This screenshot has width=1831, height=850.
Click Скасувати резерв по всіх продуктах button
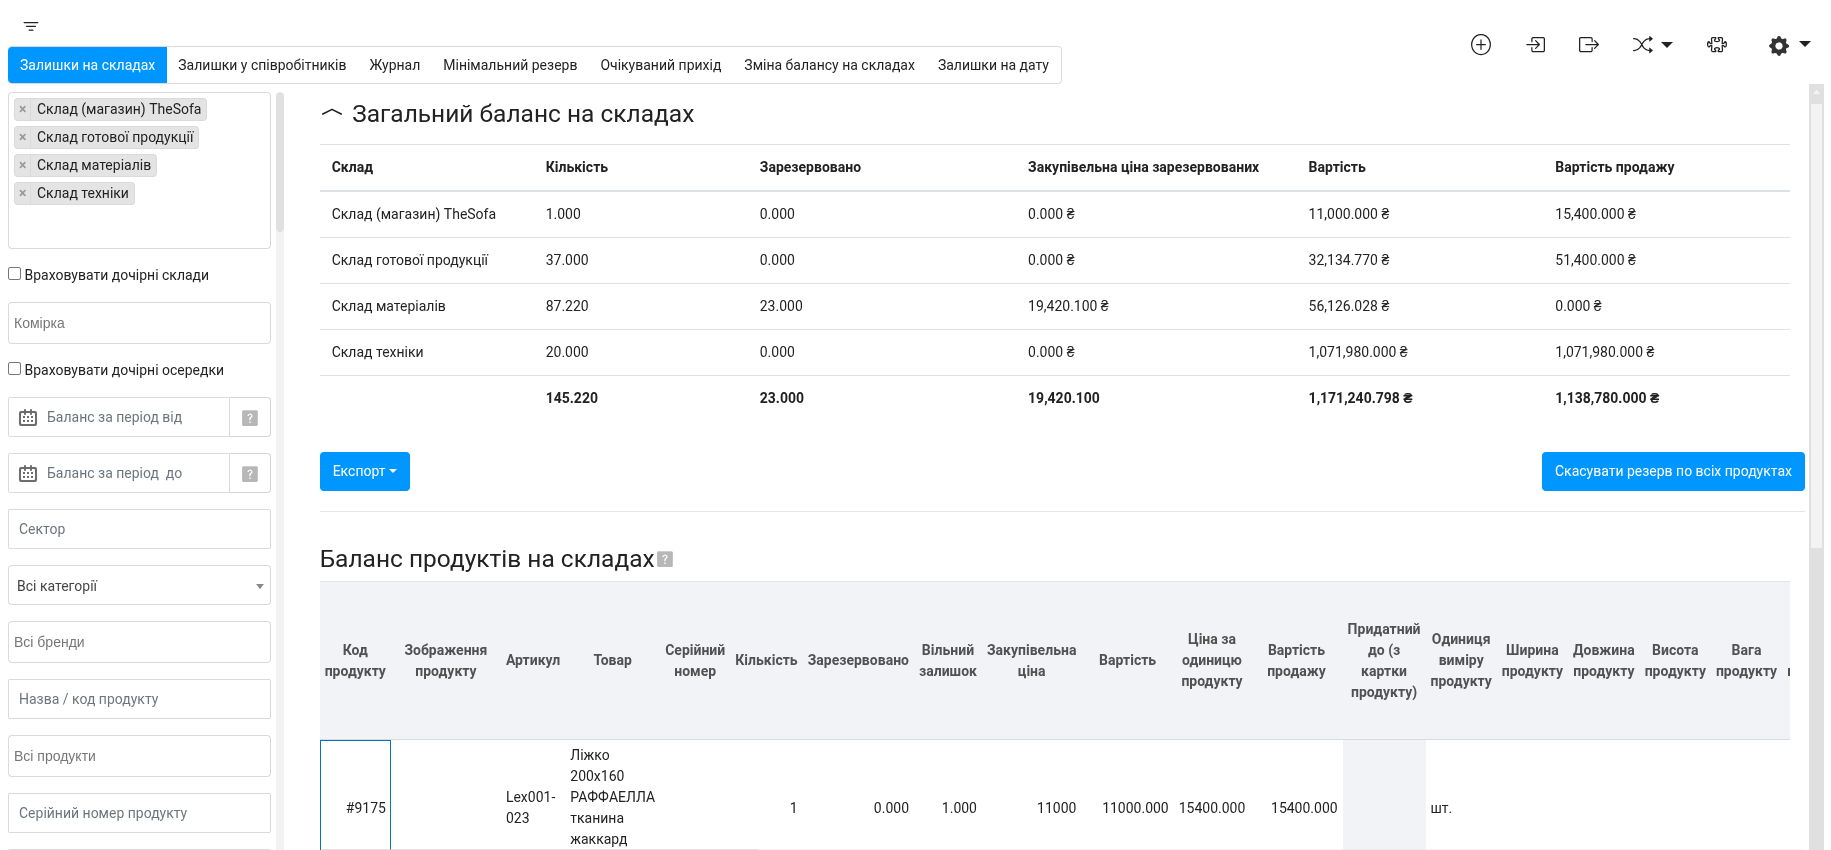tap(1672, 471)
